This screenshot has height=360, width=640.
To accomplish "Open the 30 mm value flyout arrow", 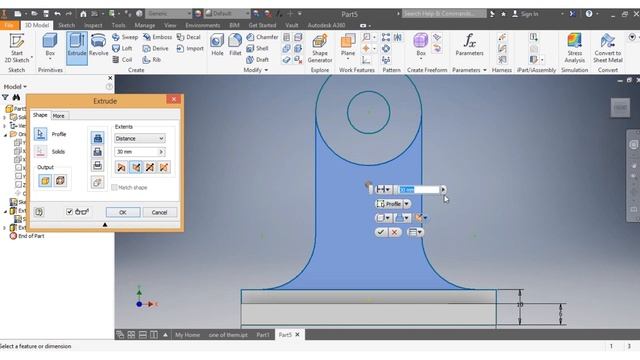I will pyautogui.click(x=161, y=152).
